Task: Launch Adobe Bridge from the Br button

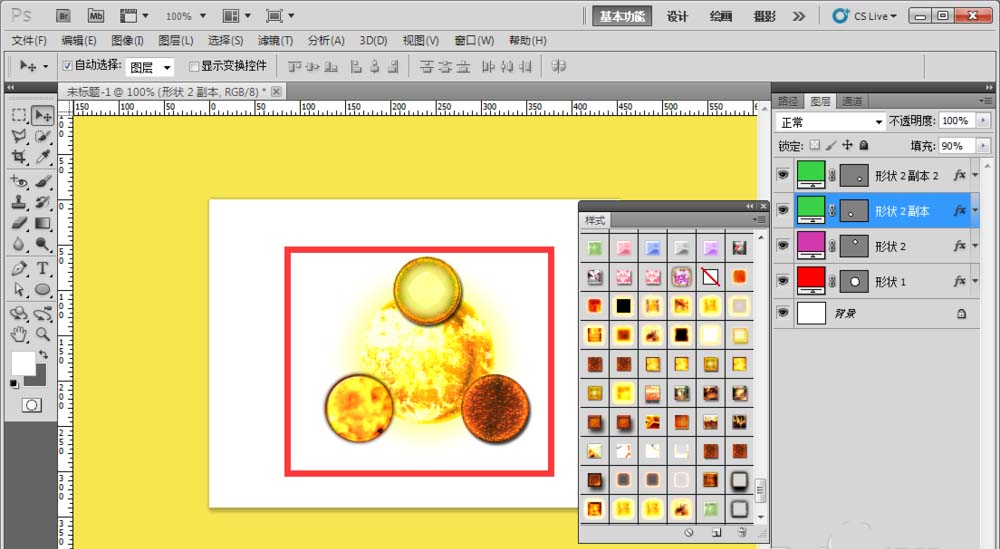Action: click(63, 16)
